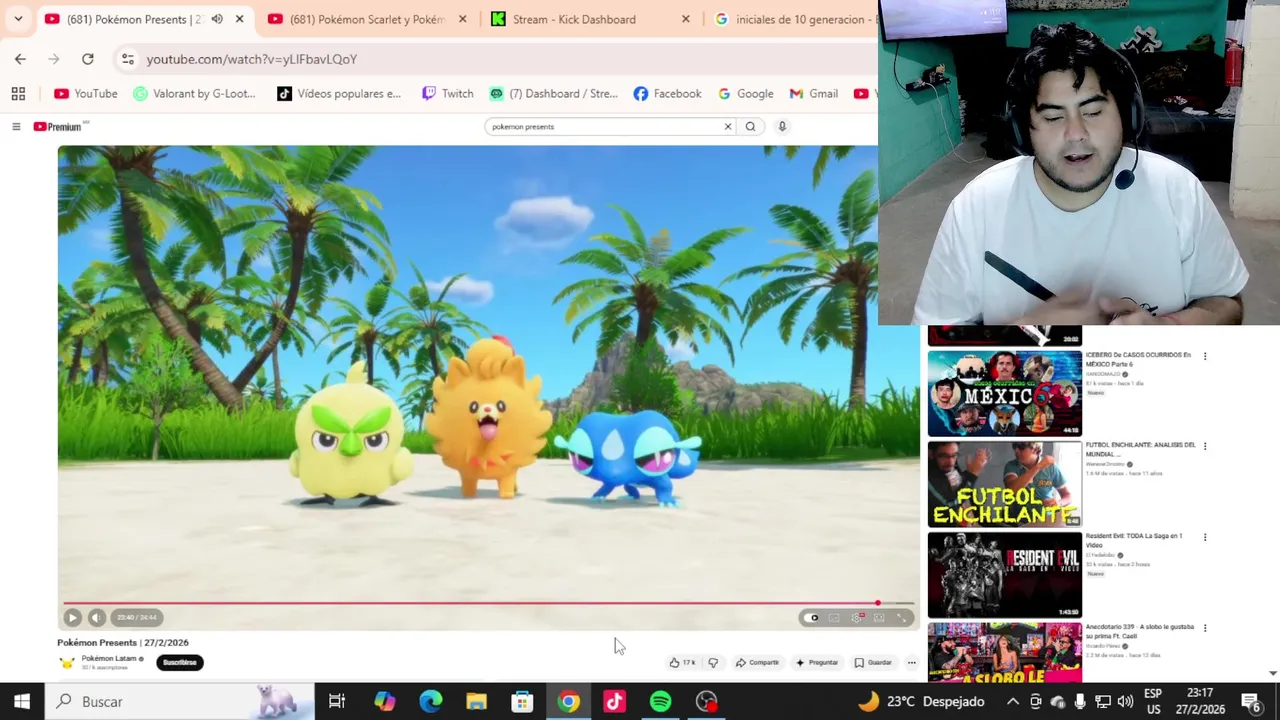Open Dashboard / Streamlabs bookmark

[x=553, y=94]
